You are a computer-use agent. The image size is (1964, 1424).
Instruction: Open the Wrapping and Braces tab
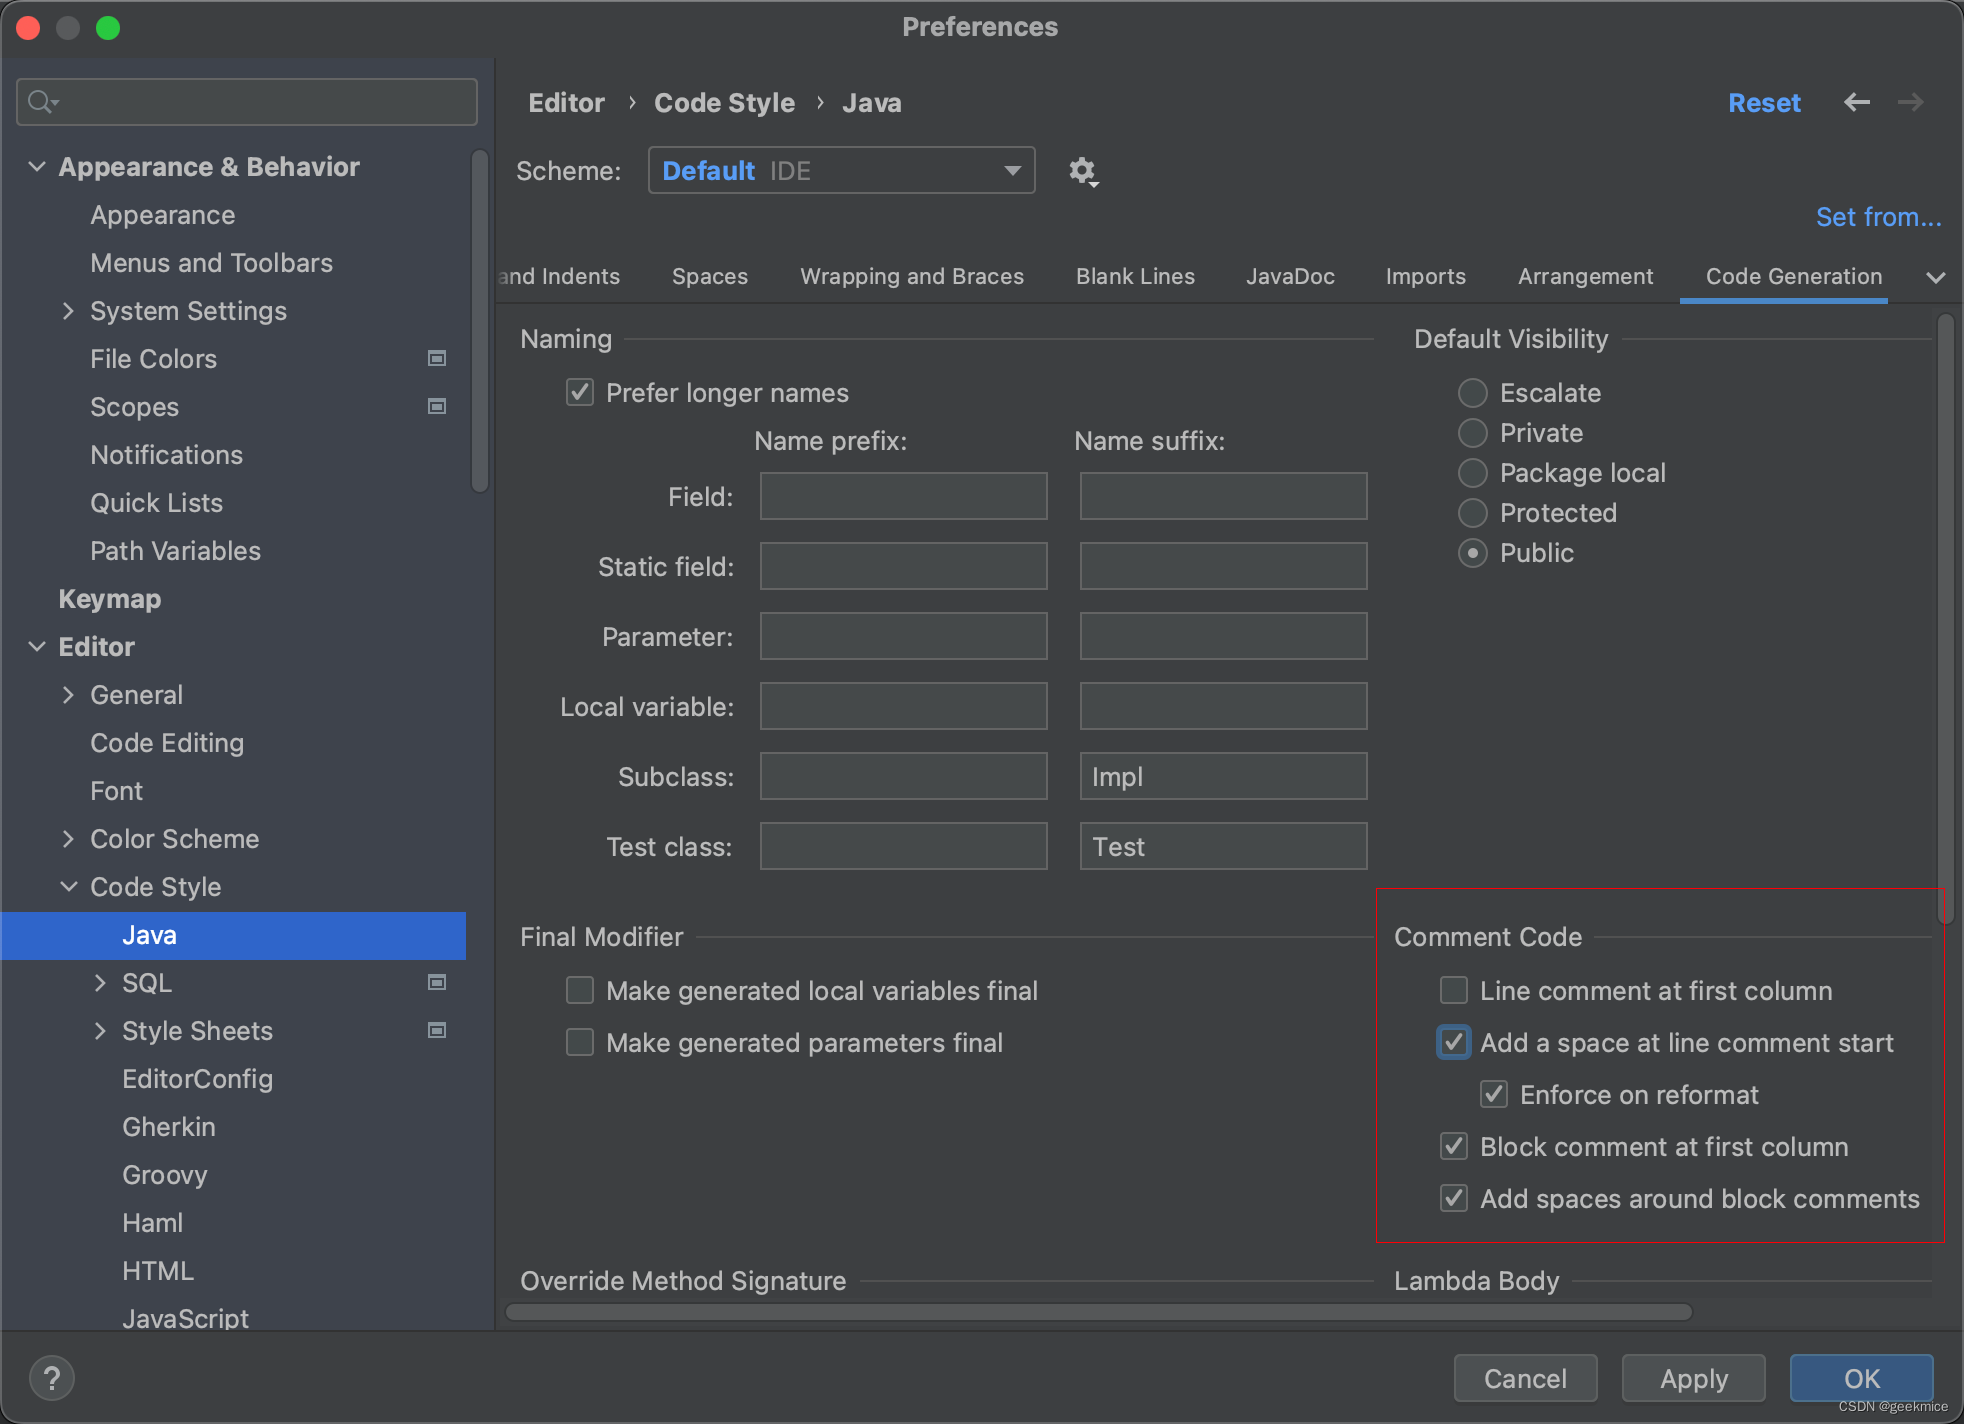(x=911, y=277)
